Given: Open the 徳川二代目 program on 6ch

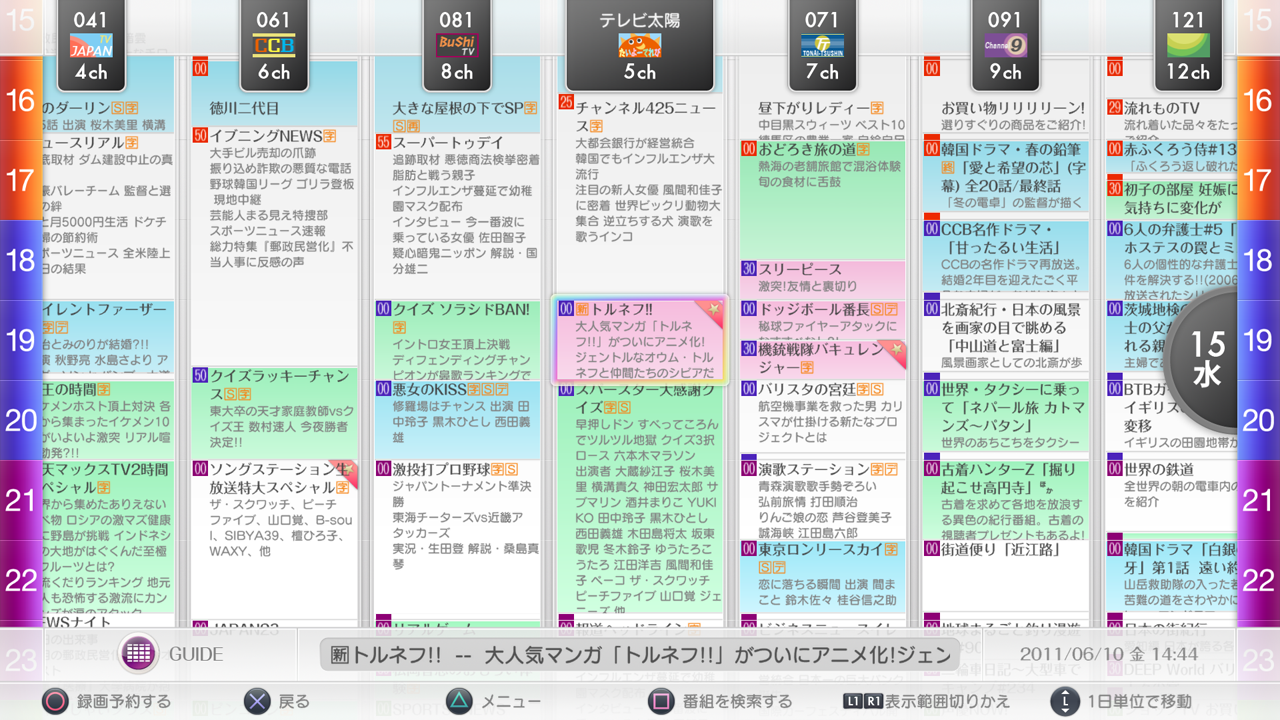Looking at the screenshot, I should 274,94.
